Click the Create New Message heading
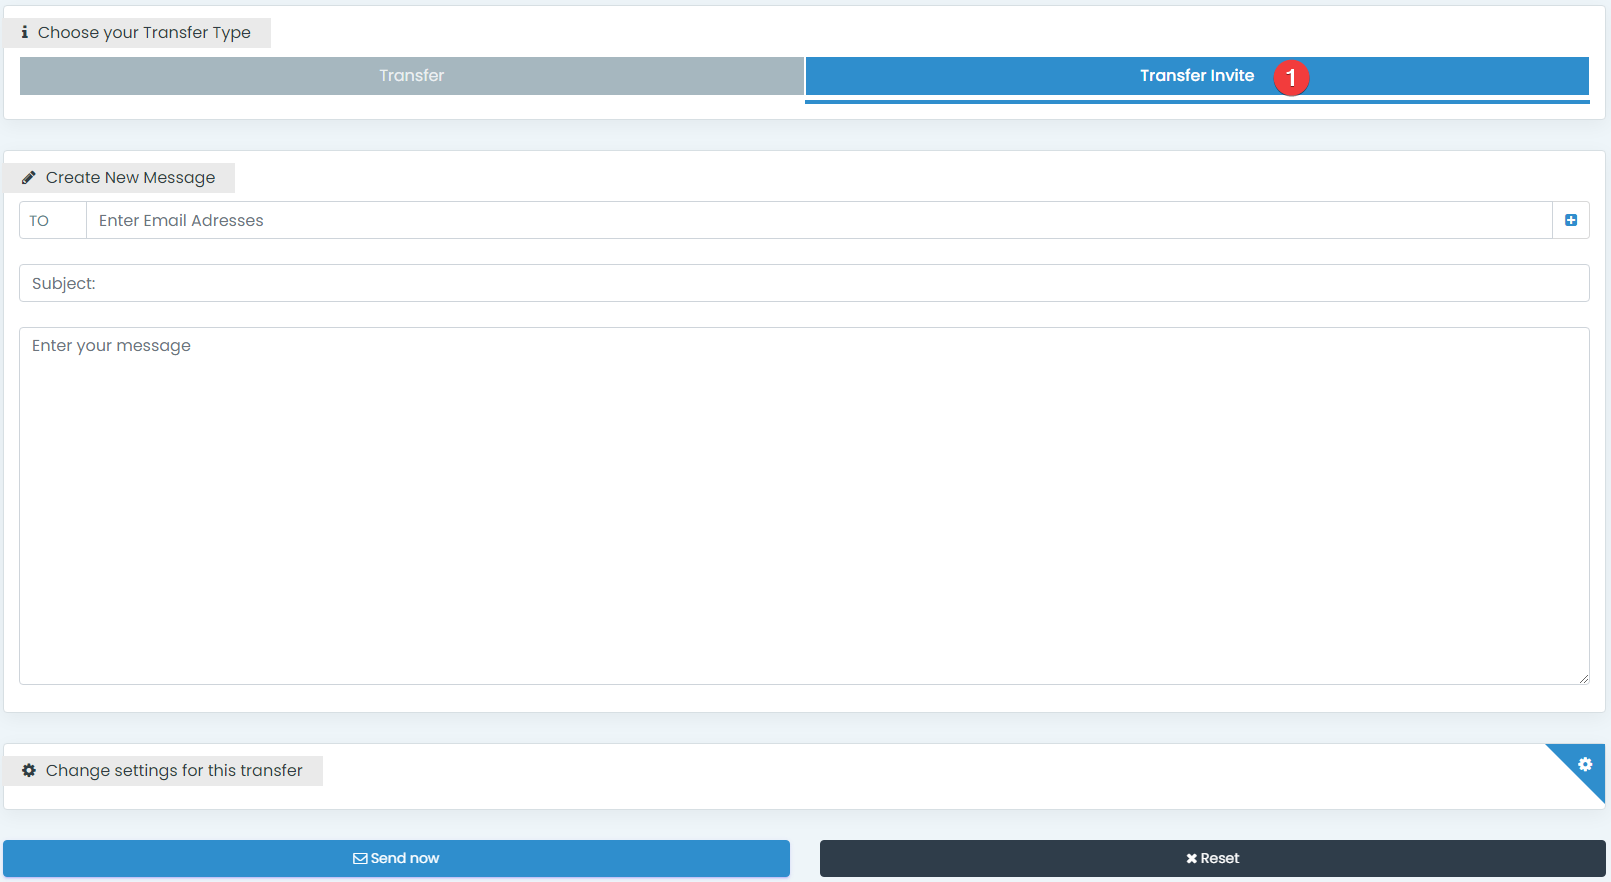 [x=130, y=178]
